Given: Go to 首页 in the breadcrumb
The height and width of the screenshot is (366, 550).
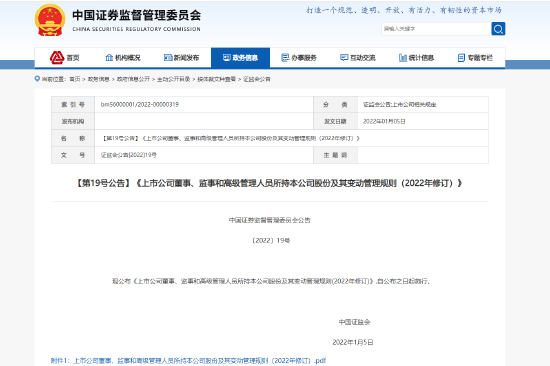Looking at the screenshot, I should [x=75, y=79].
